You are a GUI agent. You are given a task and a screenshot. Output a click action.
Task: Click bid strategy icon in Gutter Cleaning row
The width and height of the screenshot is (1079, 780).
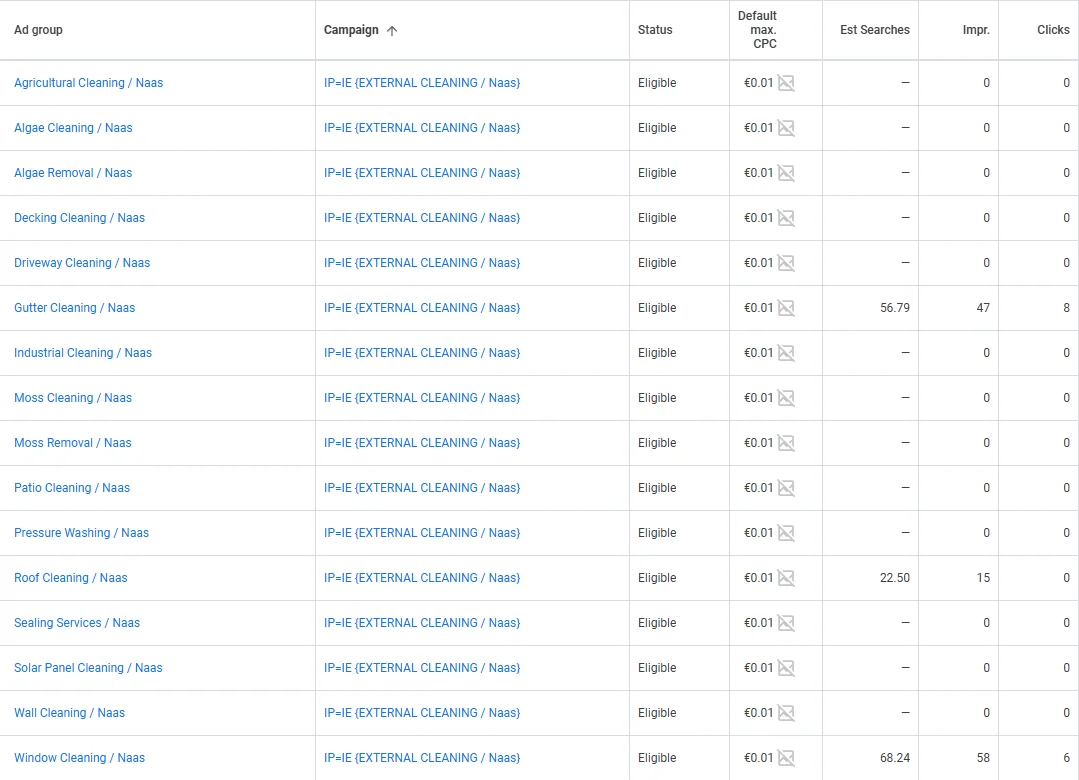click(786, 308)
